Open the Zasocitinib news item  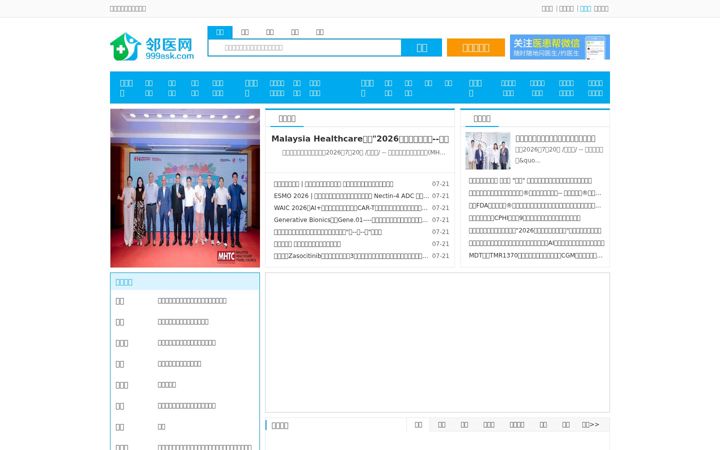pyautogui.click(x=351, y=256)
